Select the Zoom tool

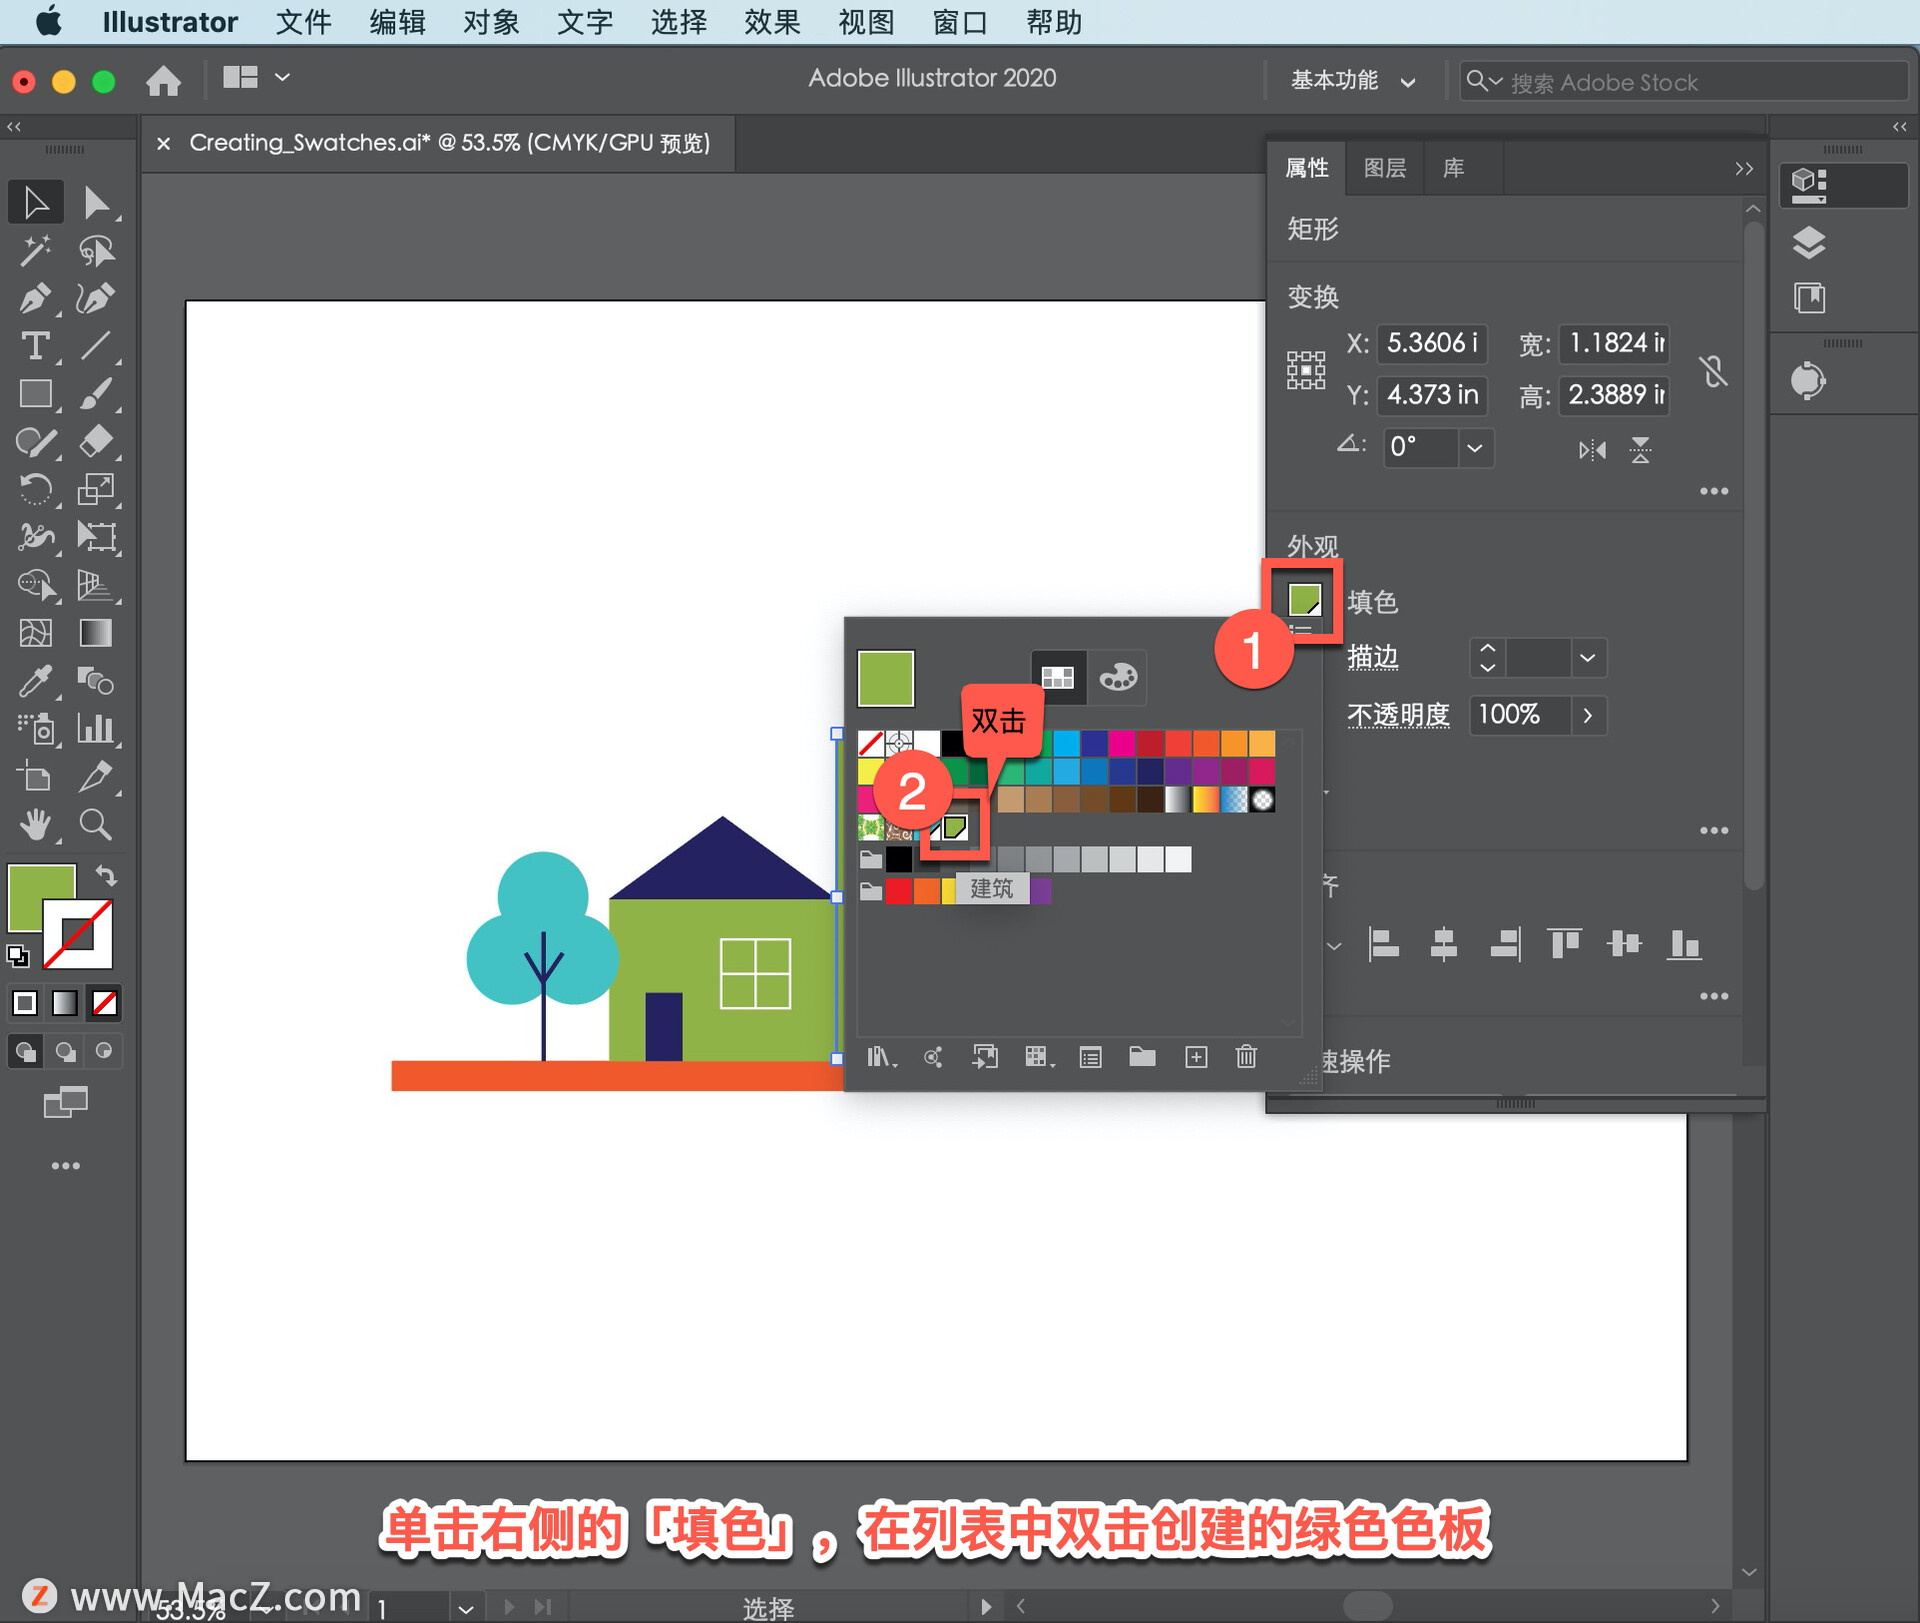point(95,825)
